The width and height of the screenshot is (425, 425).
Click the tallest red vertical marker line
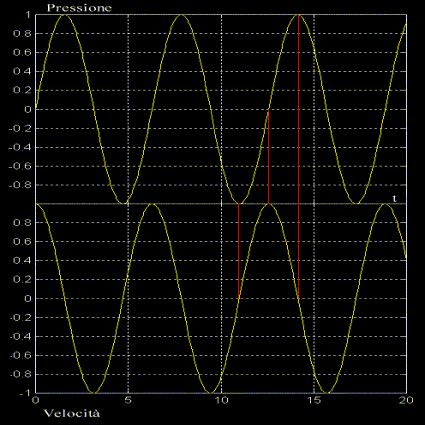click(298, 157)
